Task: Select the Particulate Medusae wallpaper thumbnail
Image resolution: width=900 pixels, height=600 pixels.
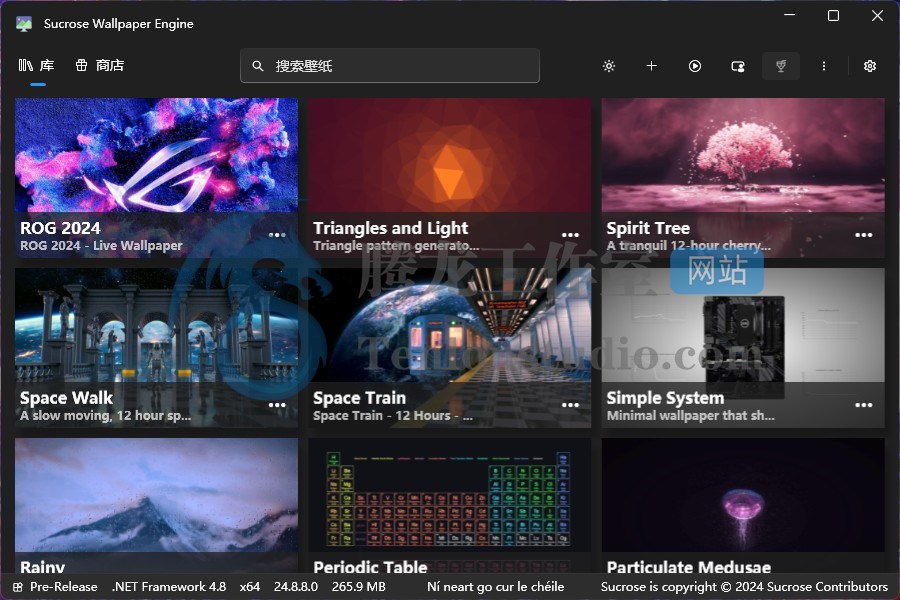Action: click(743, 495)
